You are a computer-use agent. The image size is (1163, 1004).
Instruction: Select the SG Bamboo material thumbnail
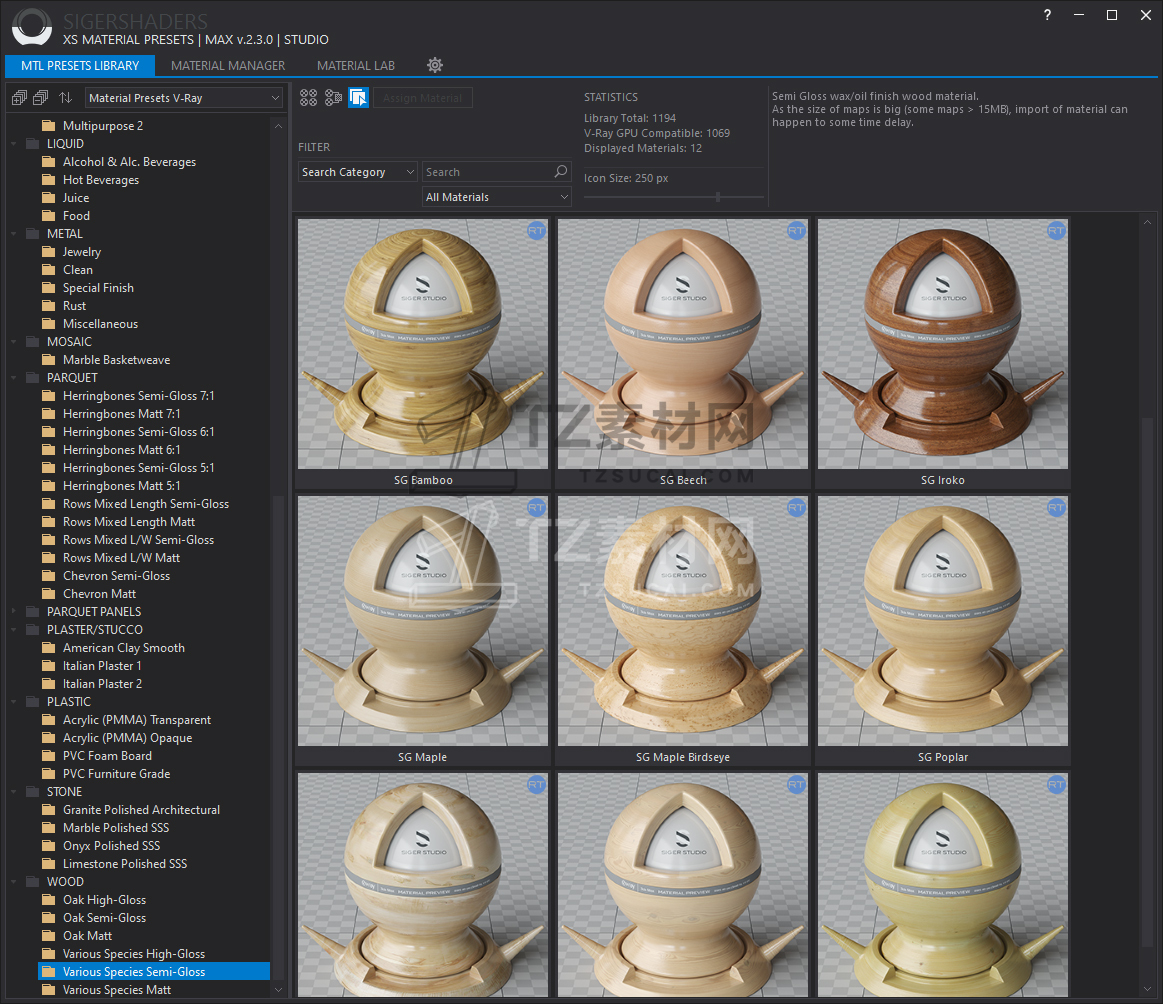(423, 344)
